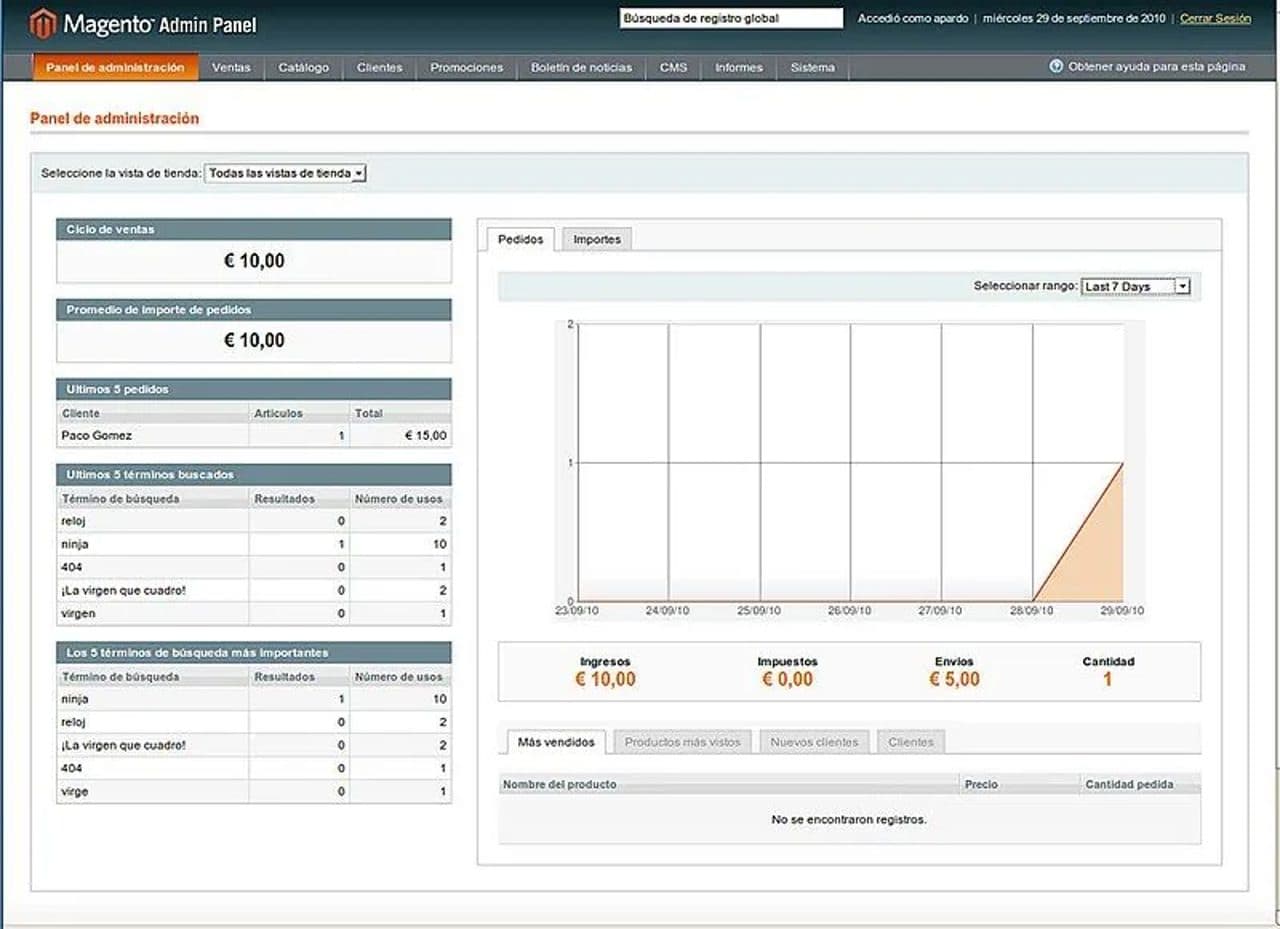Click 'ninja' in top search terms
This screenshot has height=929, width=1280.
coord(75,699)
